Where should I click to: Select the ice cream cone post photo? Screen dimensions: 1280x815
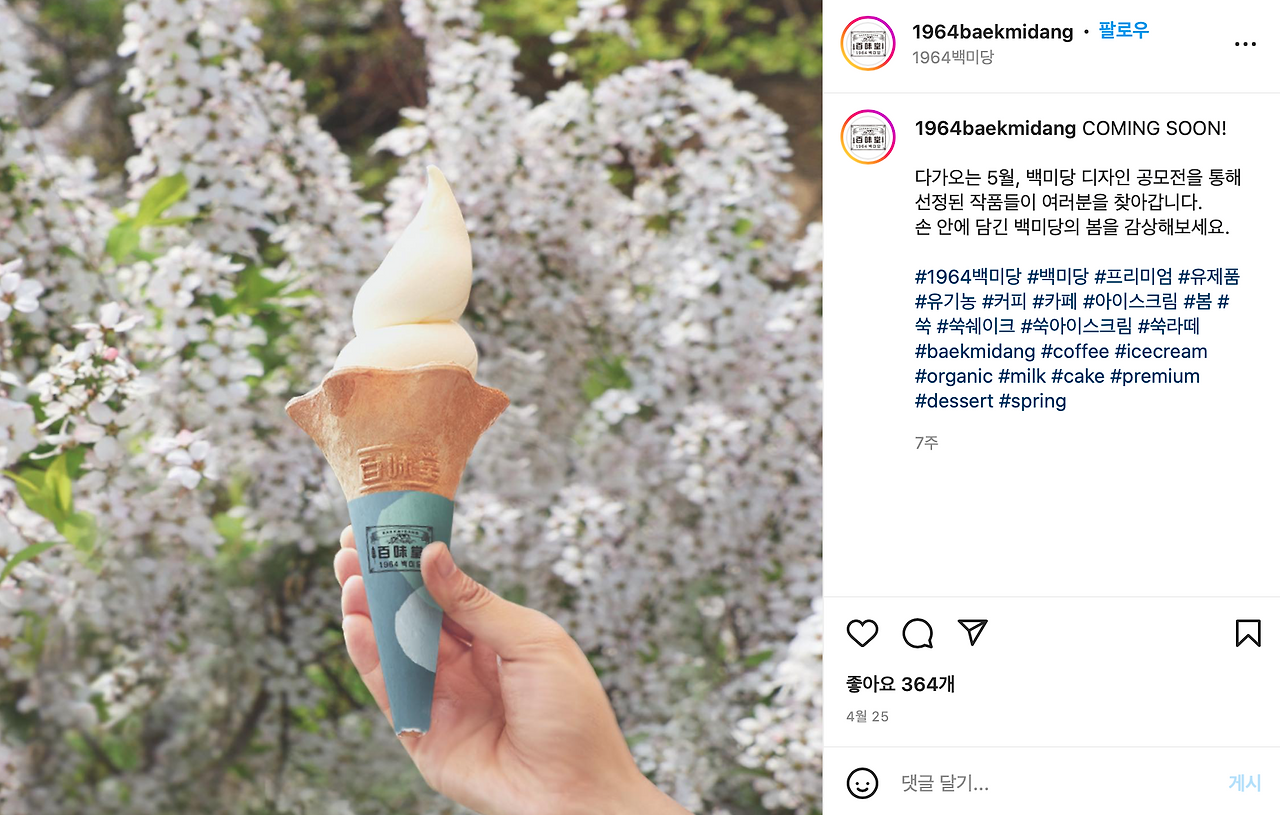click(411, 407)
